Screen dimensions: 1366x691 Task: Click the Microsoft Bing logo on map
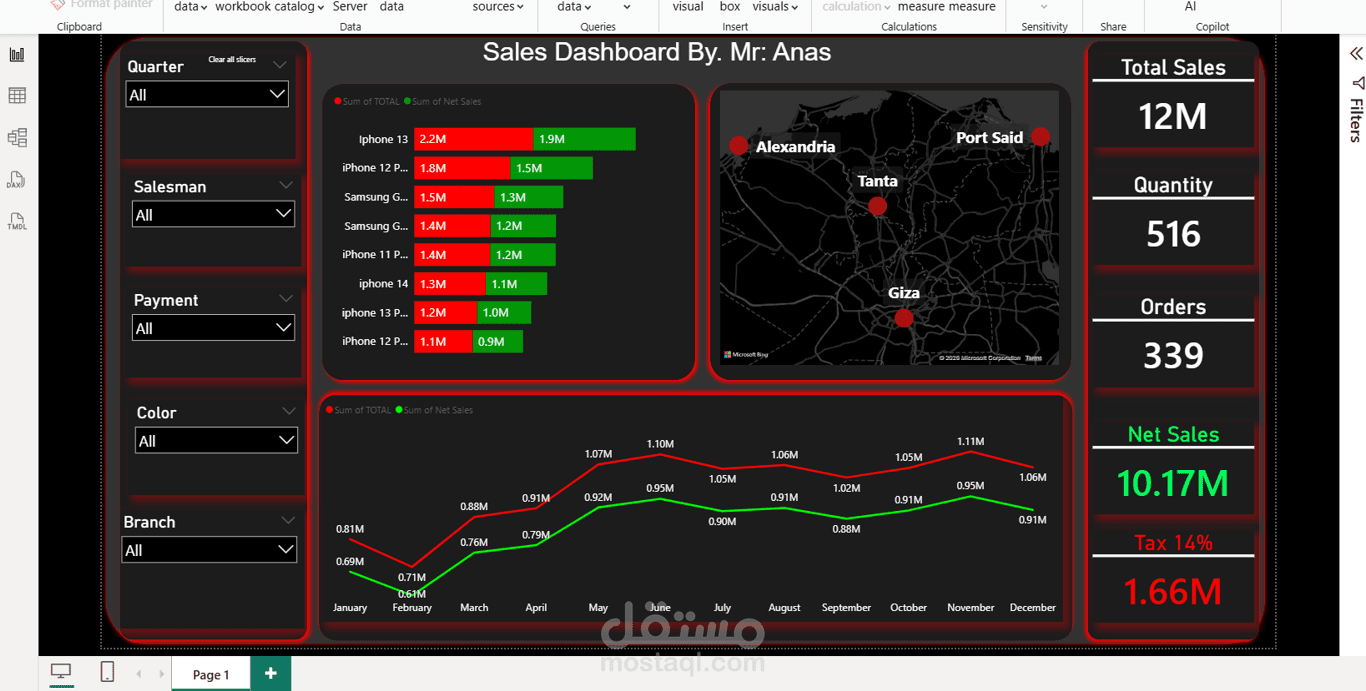pos(746,355)
